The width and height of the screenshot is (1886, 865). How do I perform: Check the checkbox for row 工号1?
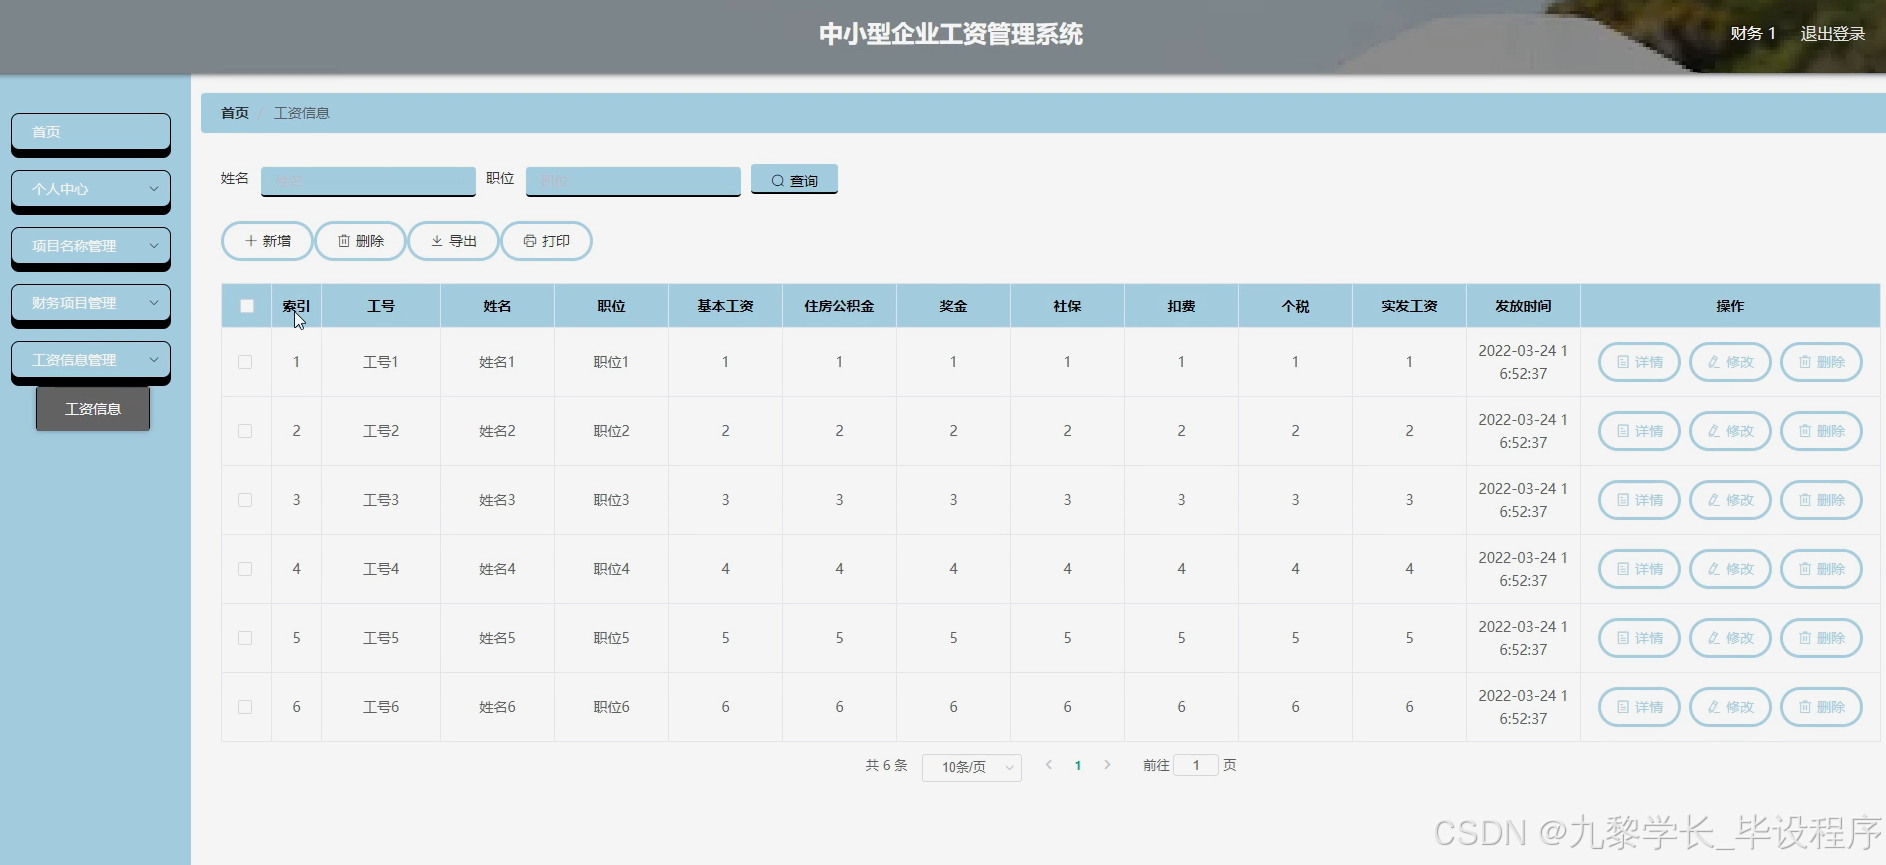[245, 362]
